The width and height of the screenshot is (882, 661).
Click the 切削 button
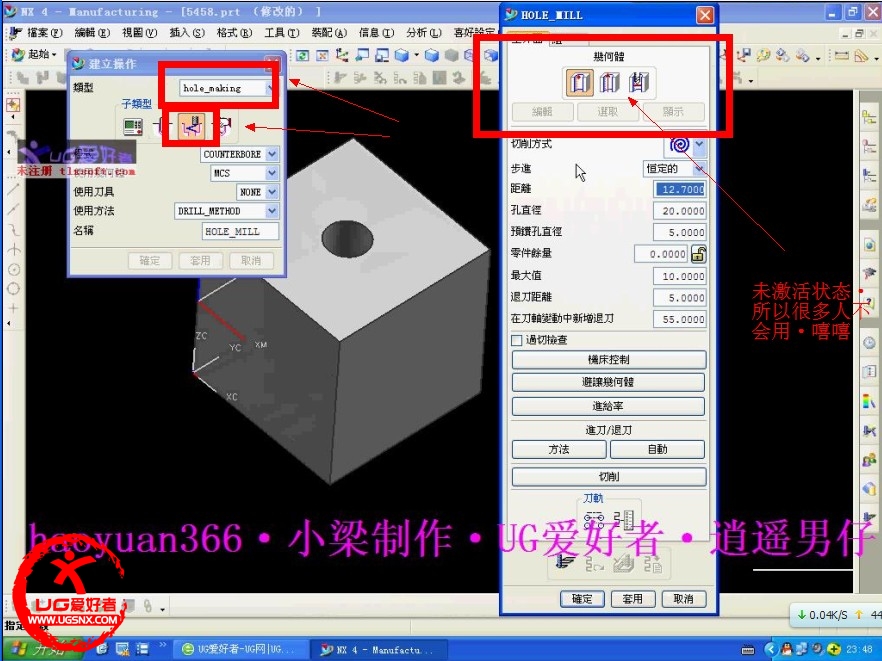click(x=609, y=476)
